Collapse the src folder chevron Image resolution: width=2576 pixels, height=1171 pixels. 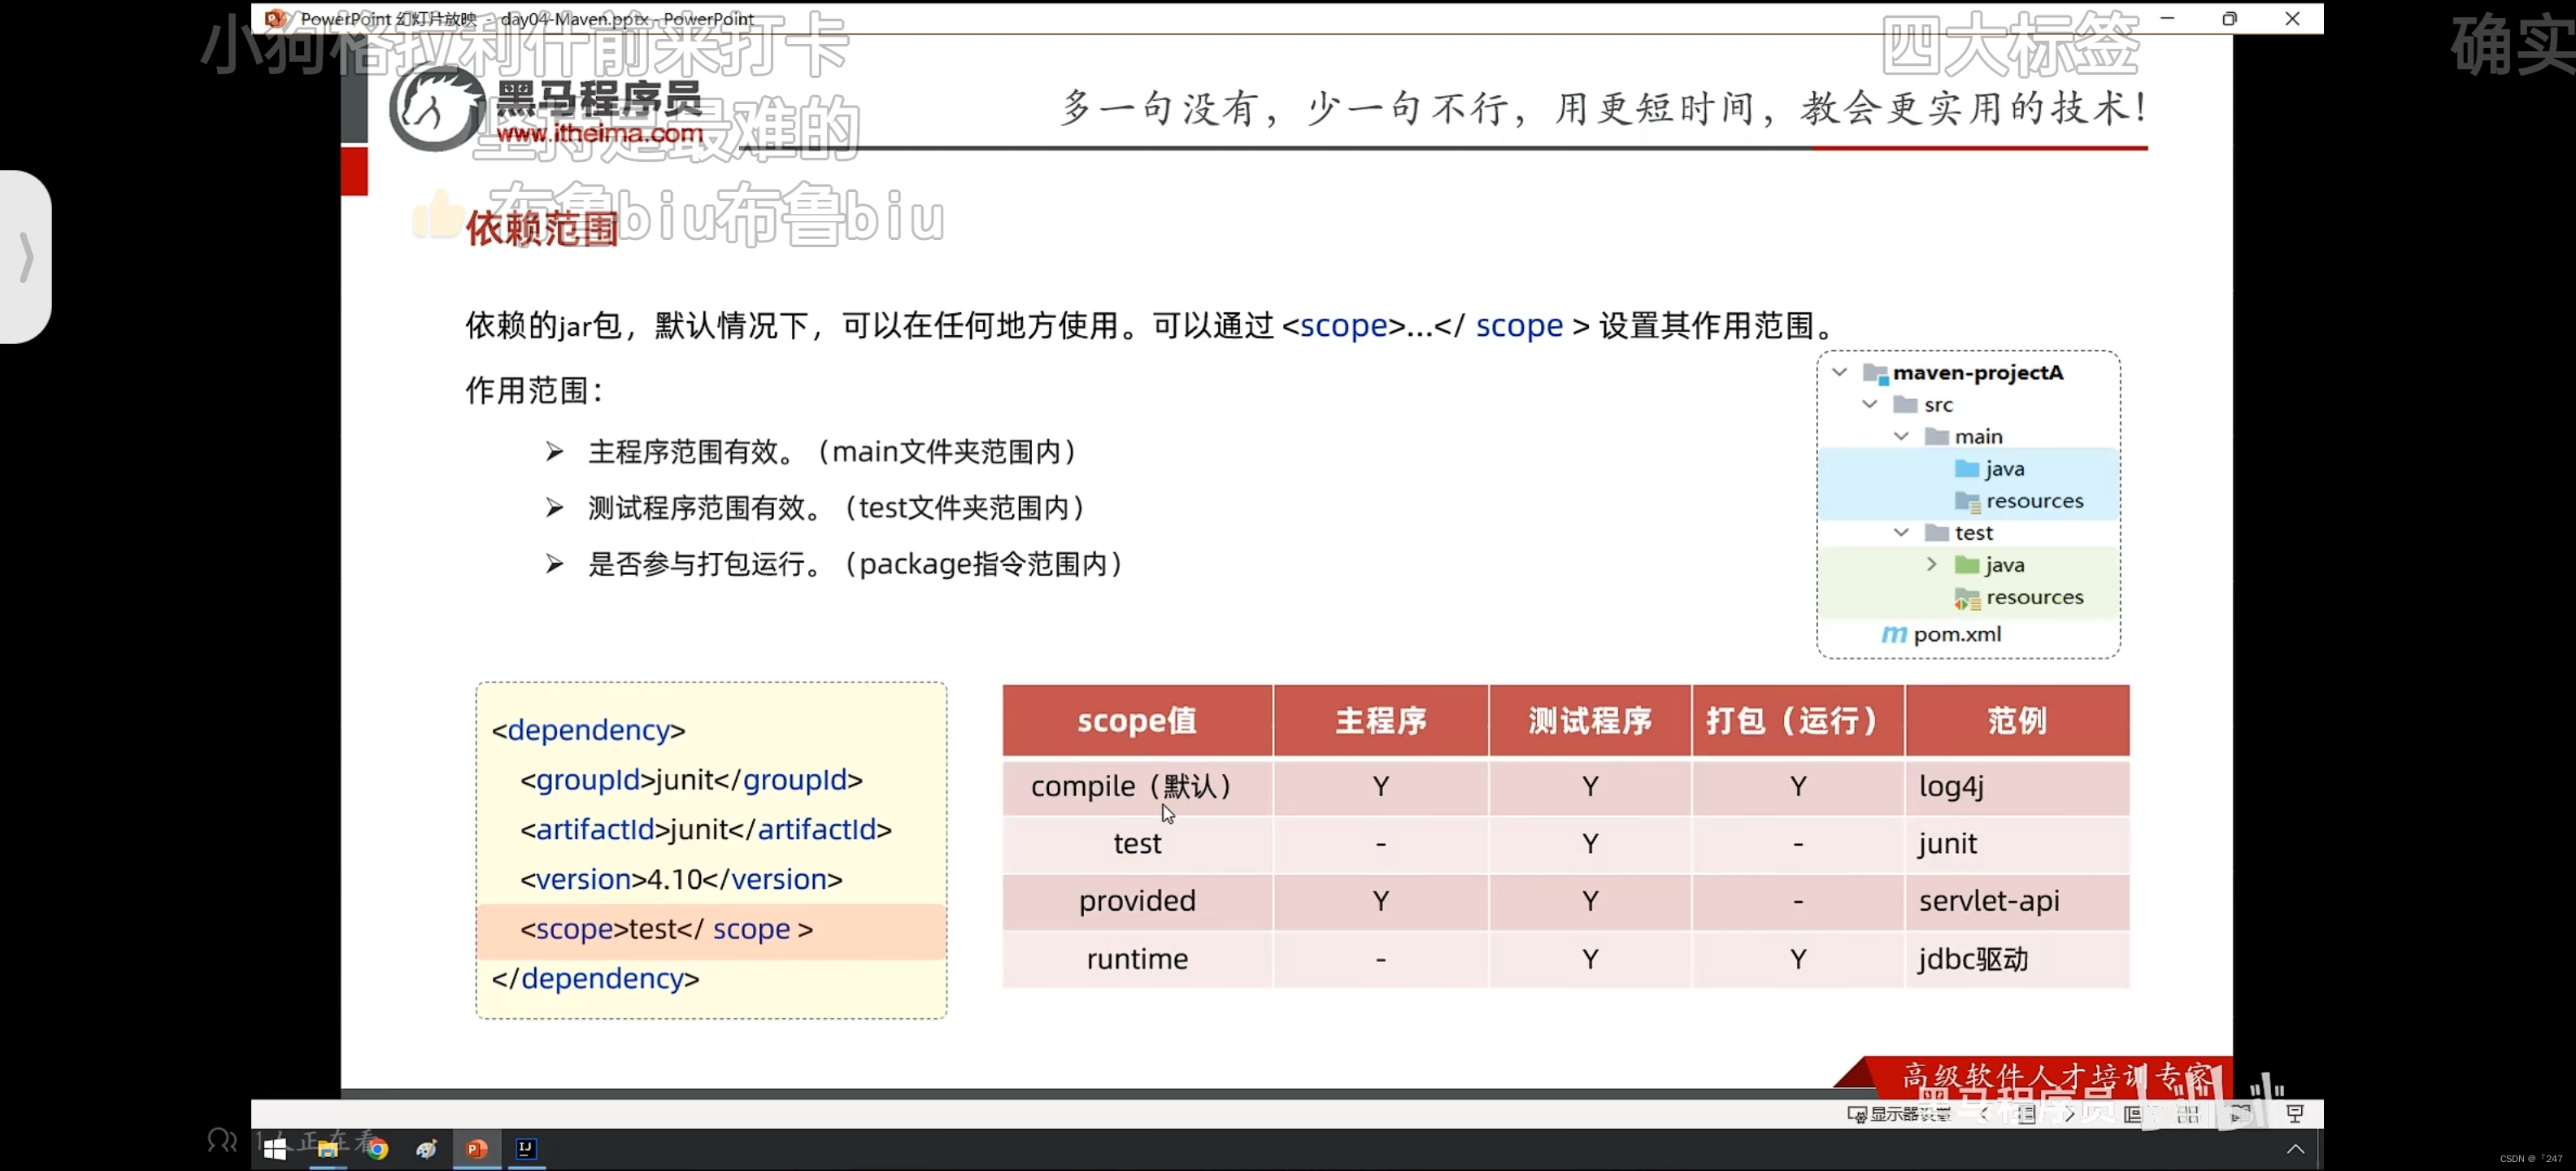(1869, 404)
